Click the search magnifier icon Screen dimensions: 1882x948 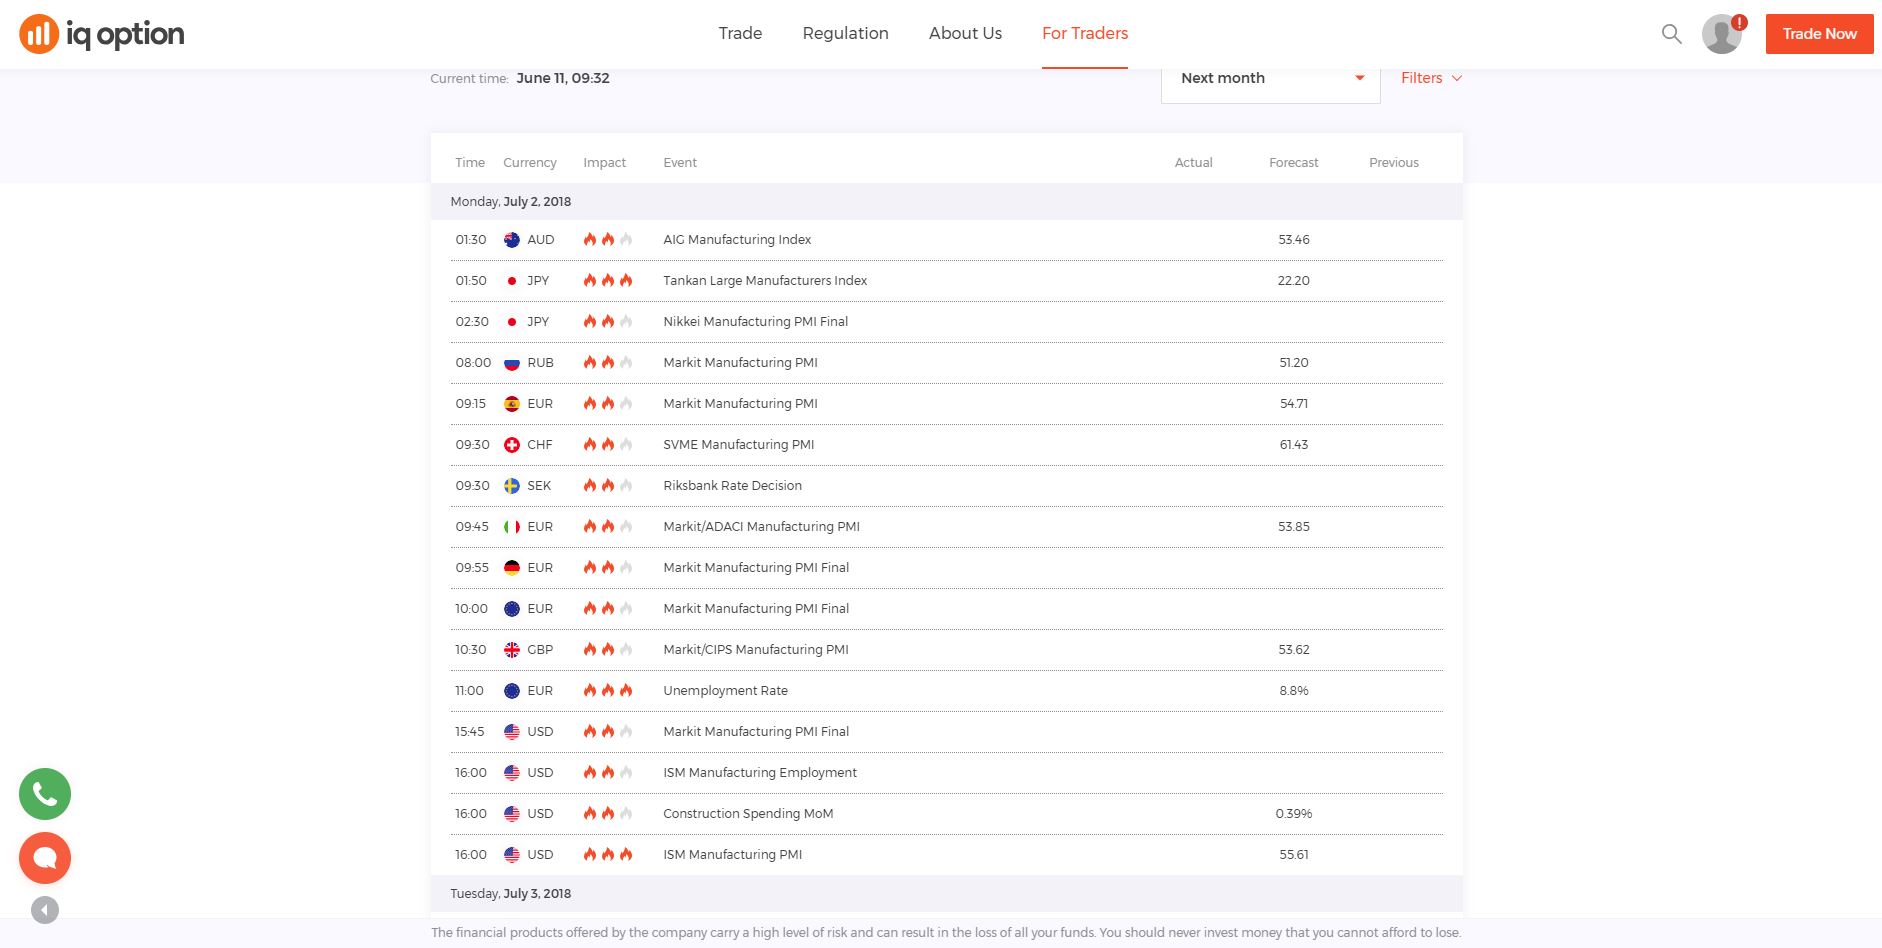click(x=1671, y=34)
